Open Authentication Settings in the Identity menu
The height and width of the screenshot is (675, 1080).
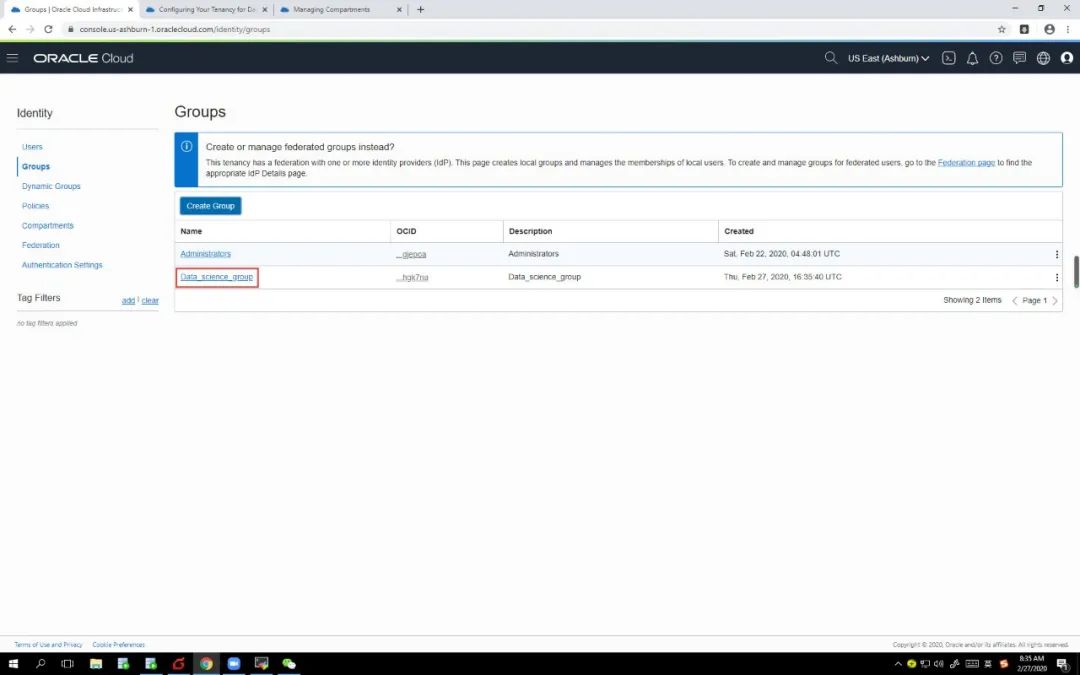pyautogui.click(x=62, y=264)
